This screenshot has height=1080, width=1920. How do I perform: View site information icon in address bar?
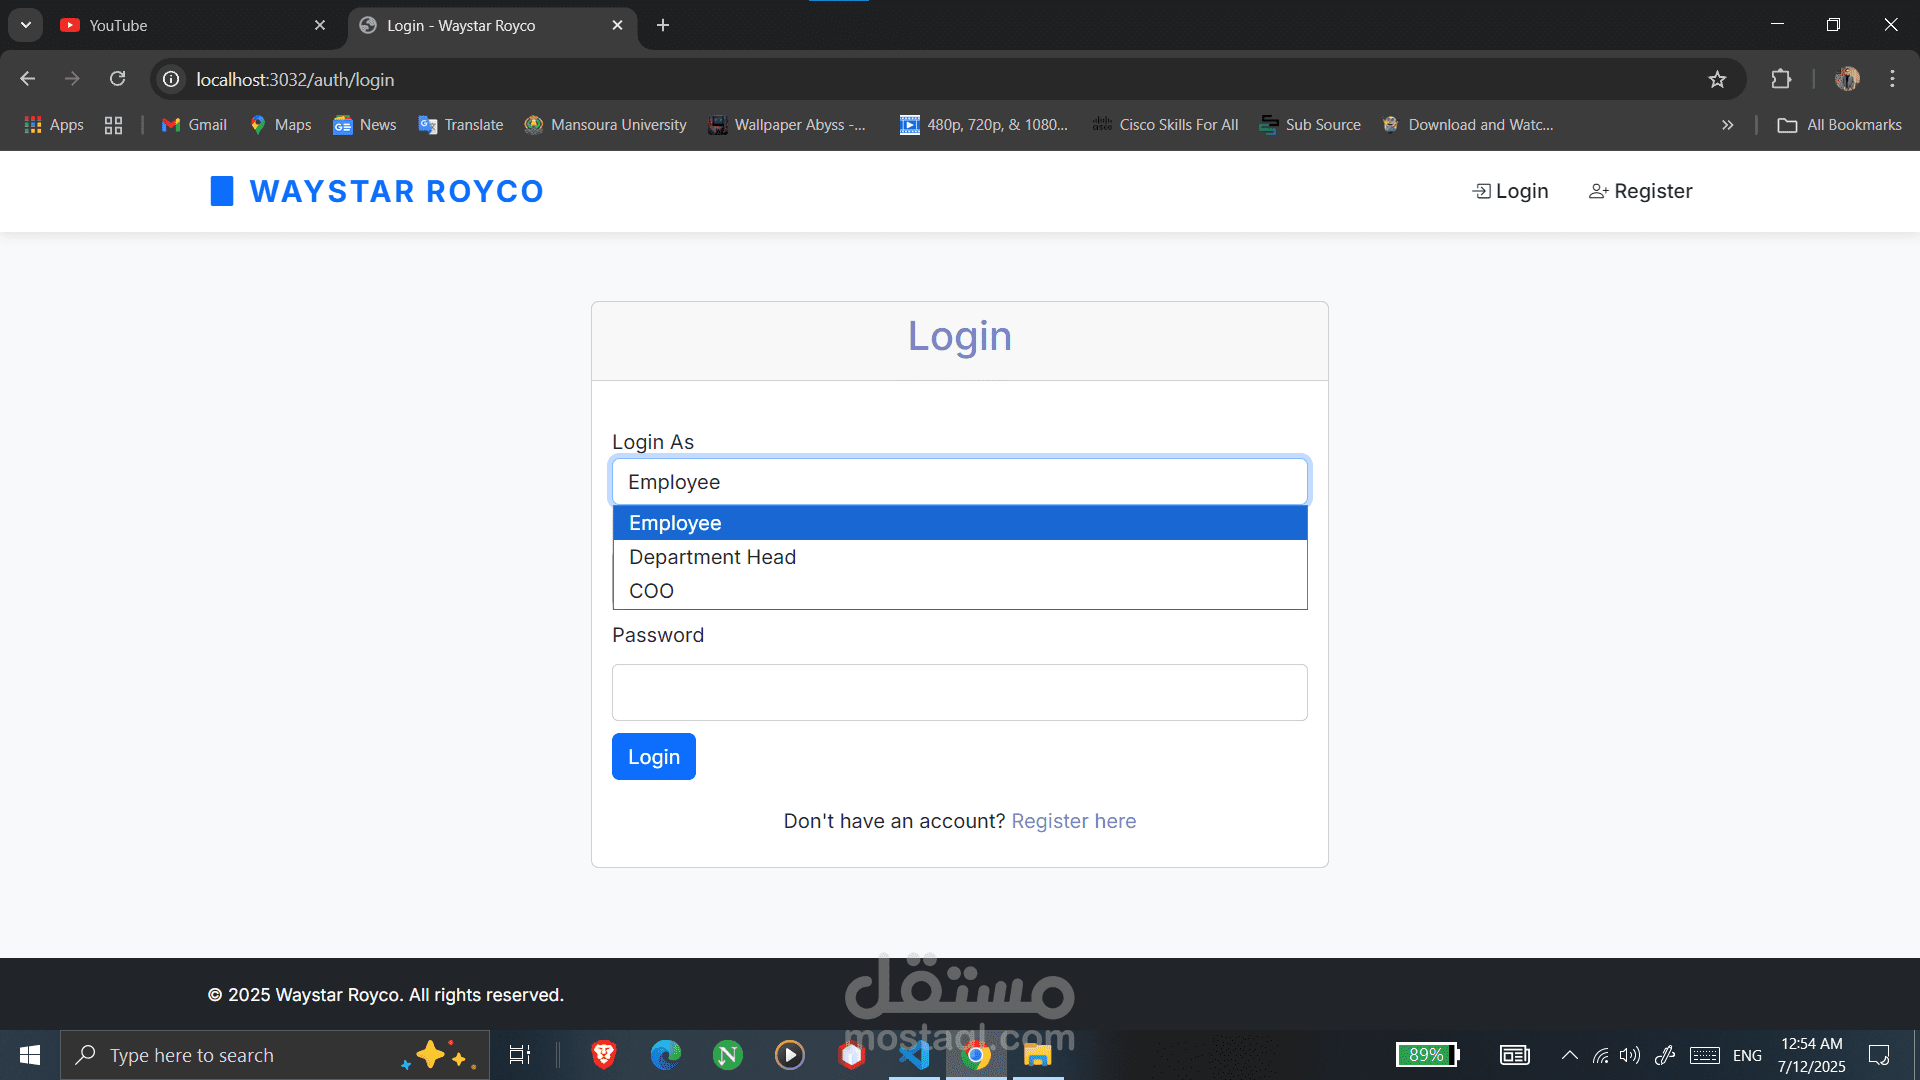coord(172,79)
